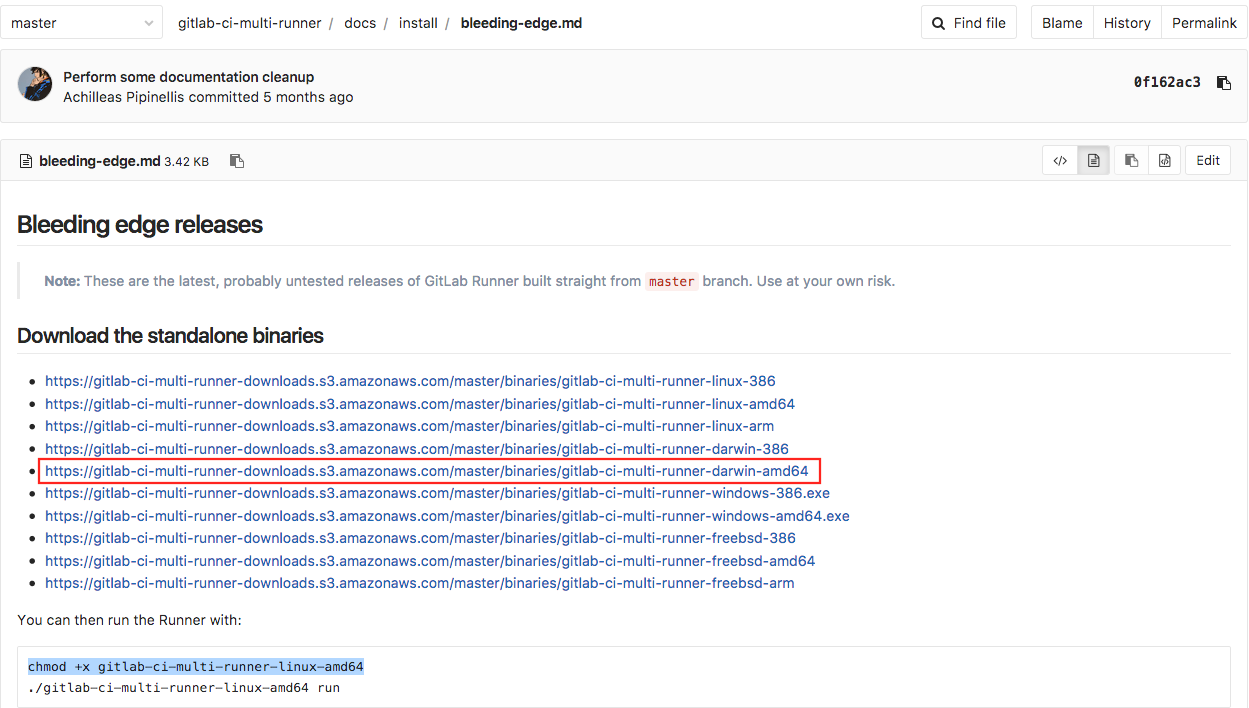Copy the file source to clipboard
The height and width of the screenshot is (708, 1249).
(1131, 160)
